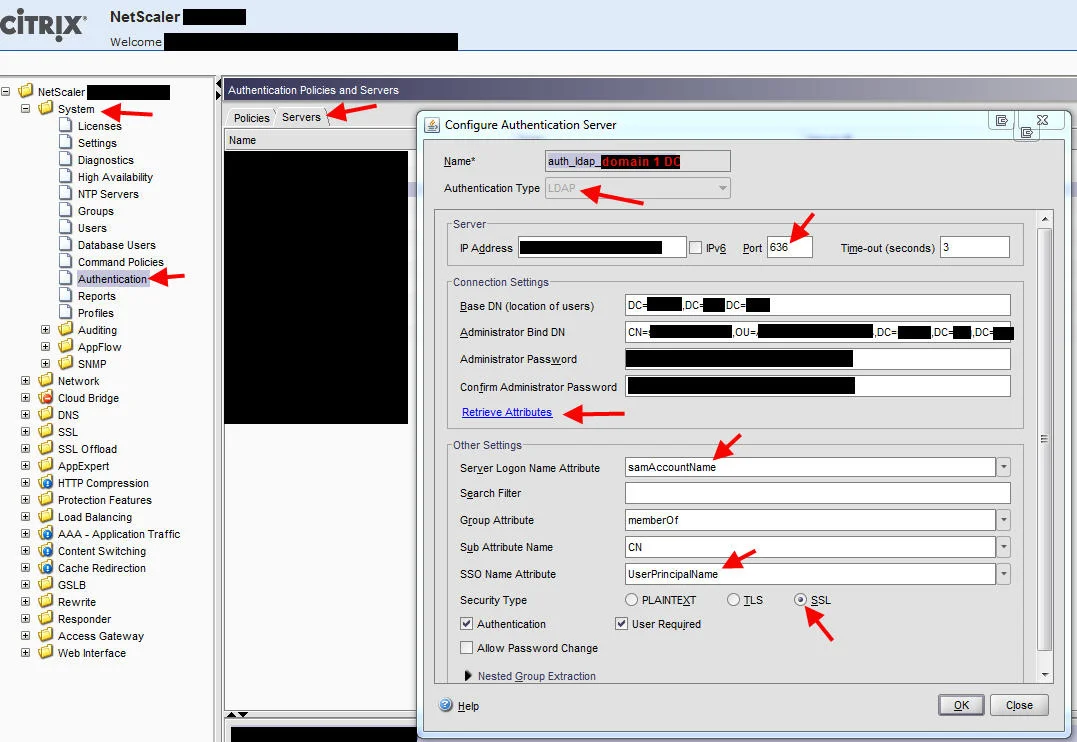1077x742 pixels.
Task: Select SSL security type radio button
Action: coord(800,600)
